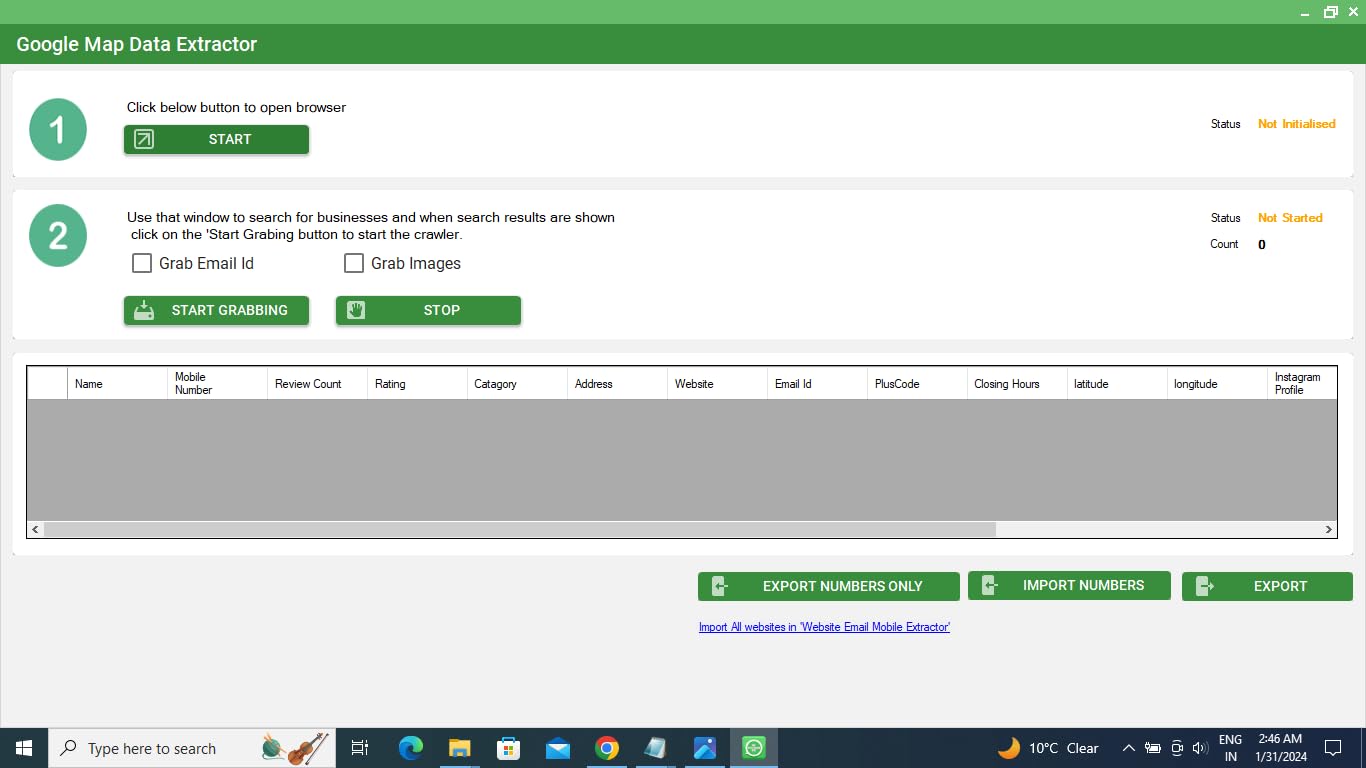Click the Count value 0

pyautogui.click(x=1261, y=245)
